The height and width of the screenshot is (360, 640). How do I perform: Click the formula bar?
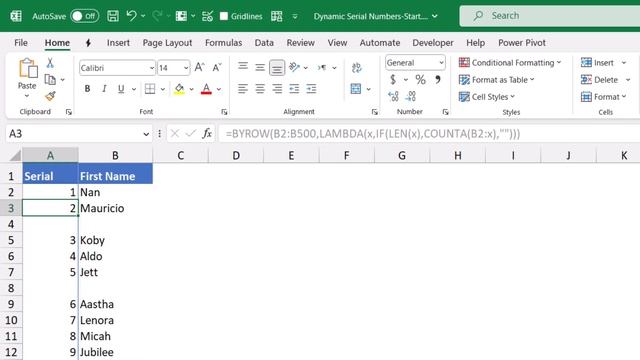point(429,133)
